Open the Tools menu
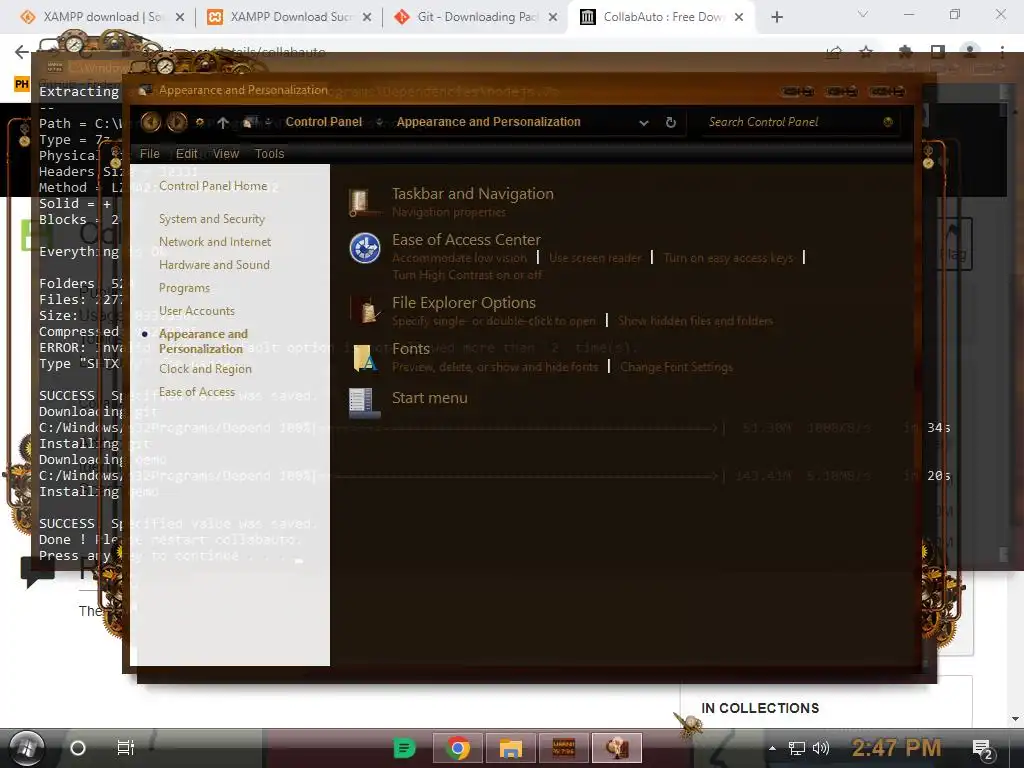This screenshot has height=768, width=1024. [269, 153]
